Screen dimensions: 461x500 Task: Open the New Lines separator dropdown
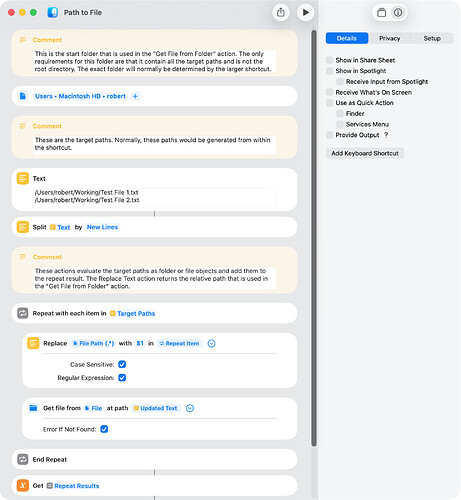102,227
